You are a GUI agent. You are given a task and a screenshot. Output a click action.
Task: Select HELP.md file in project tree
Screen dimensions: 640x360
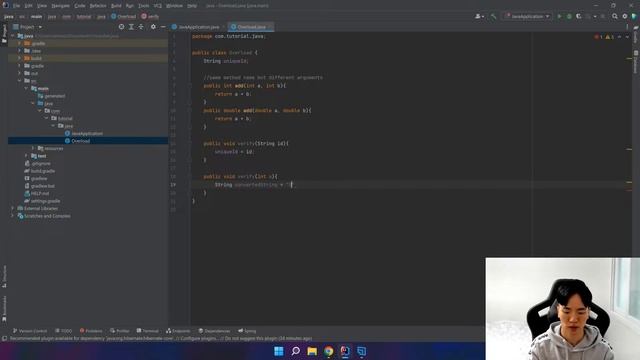[37, 193]
